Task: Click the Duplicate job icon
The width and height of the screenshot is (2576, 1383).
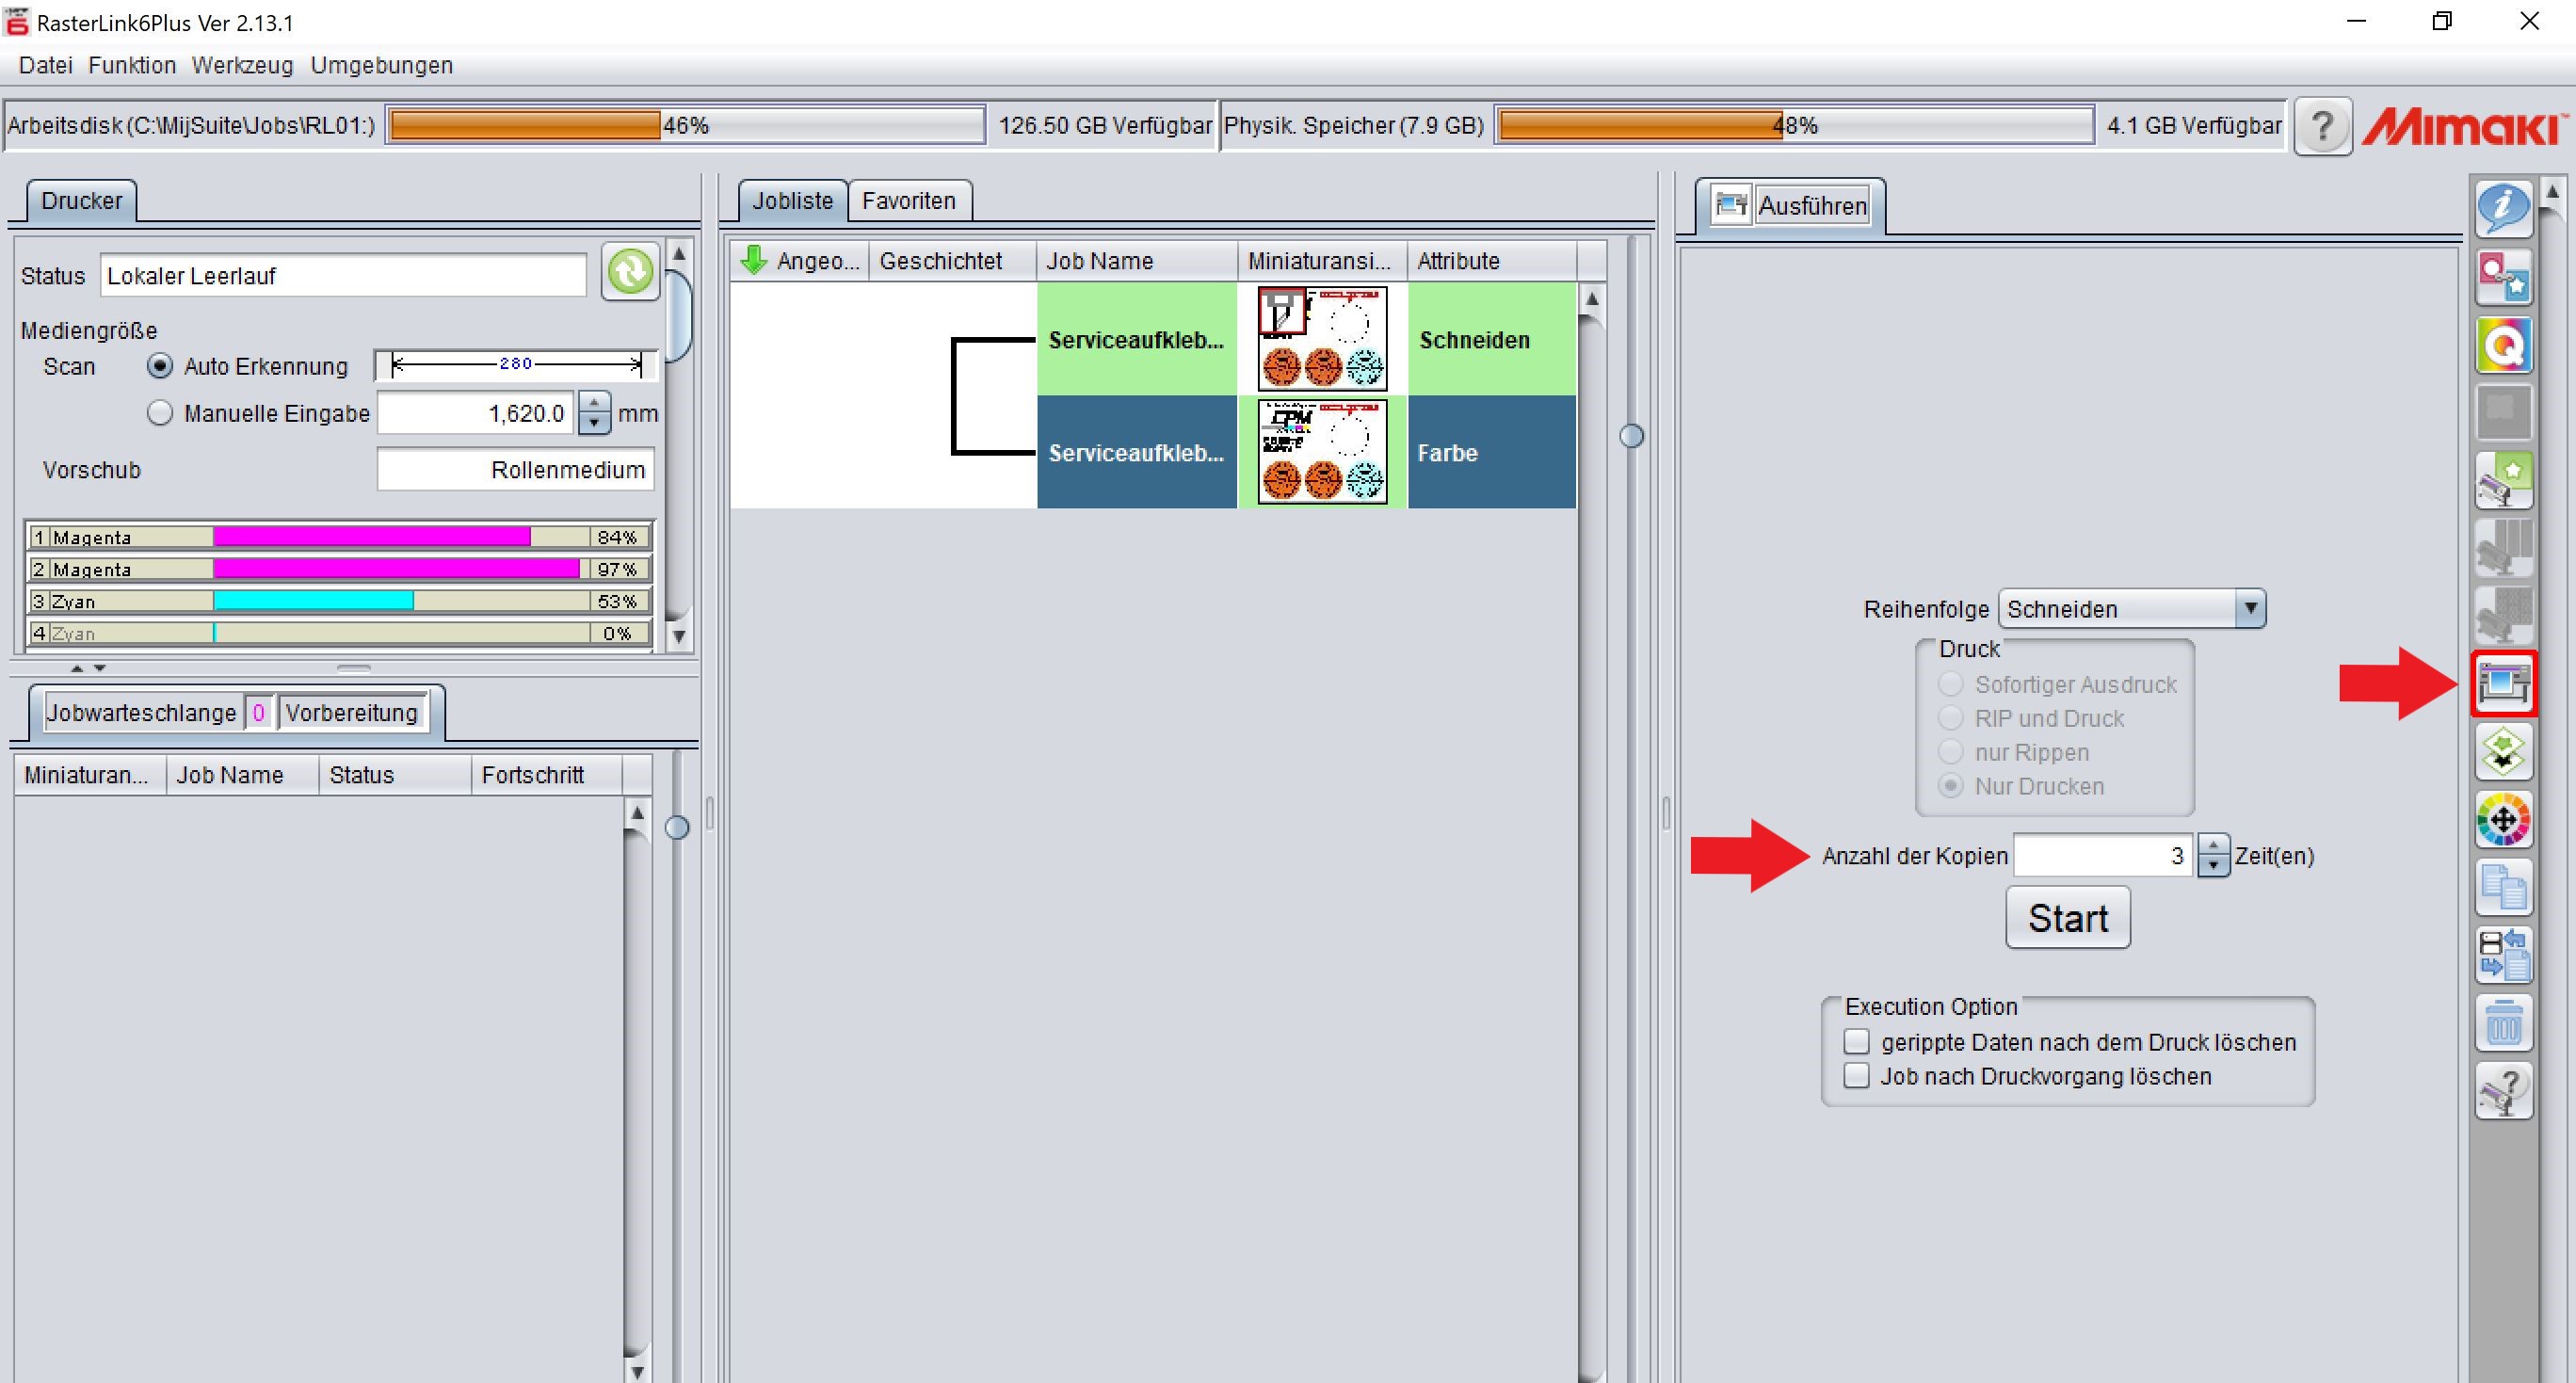Action: [2503, 888]
